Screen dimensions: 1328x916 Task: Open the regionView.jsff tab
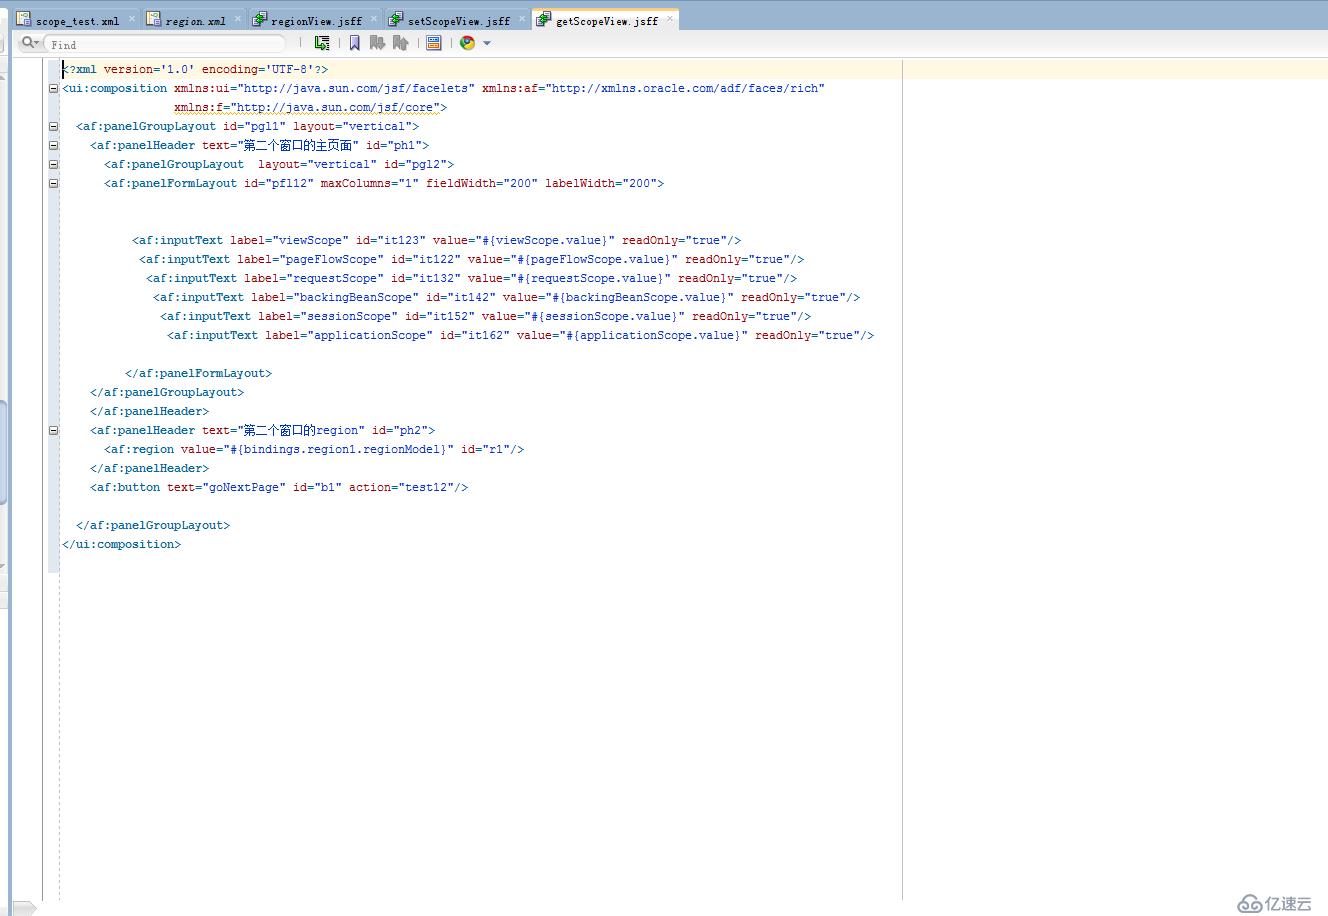pyautogui.click(x=316, y=21)
